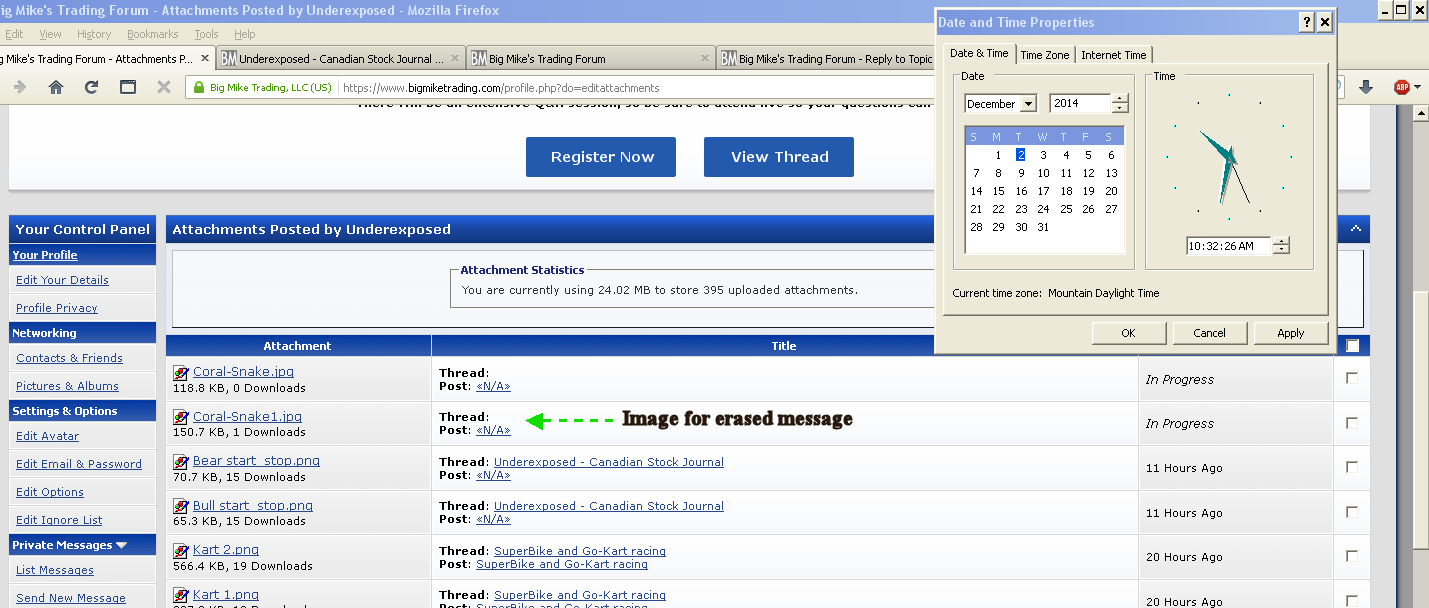Decrease time with the down spinner

point(1281,250)
